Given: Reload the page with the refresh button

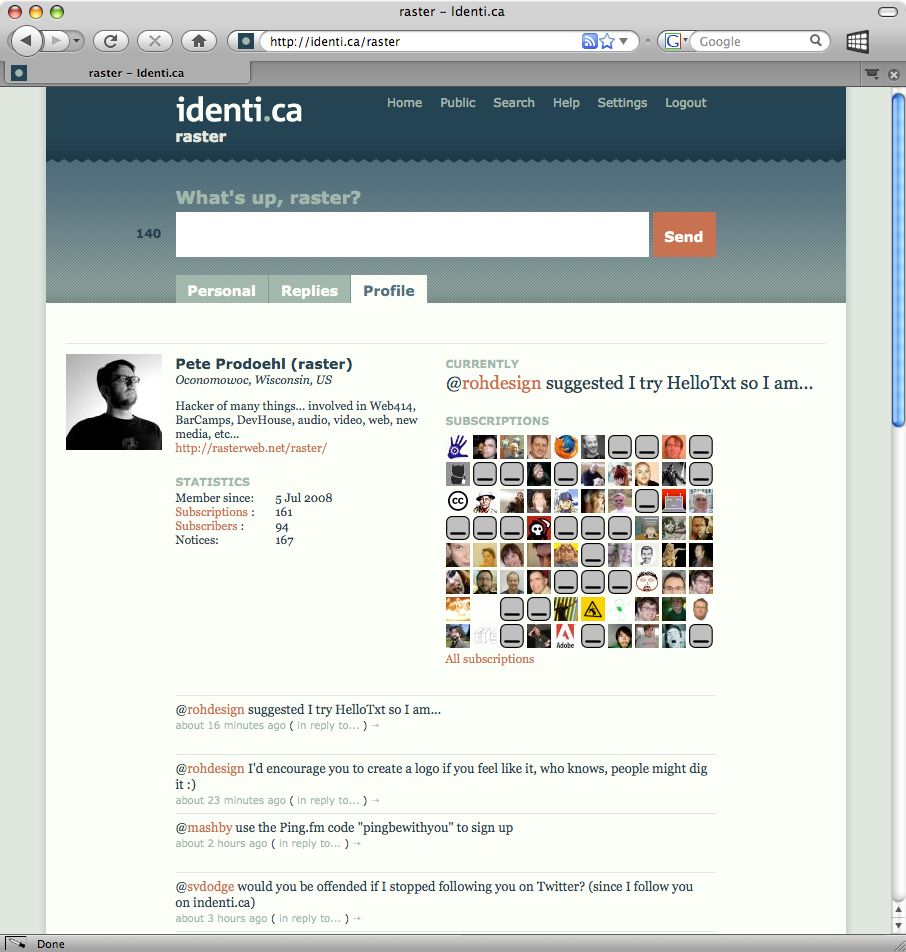Looking at the screenshot, I should (111, 41).
